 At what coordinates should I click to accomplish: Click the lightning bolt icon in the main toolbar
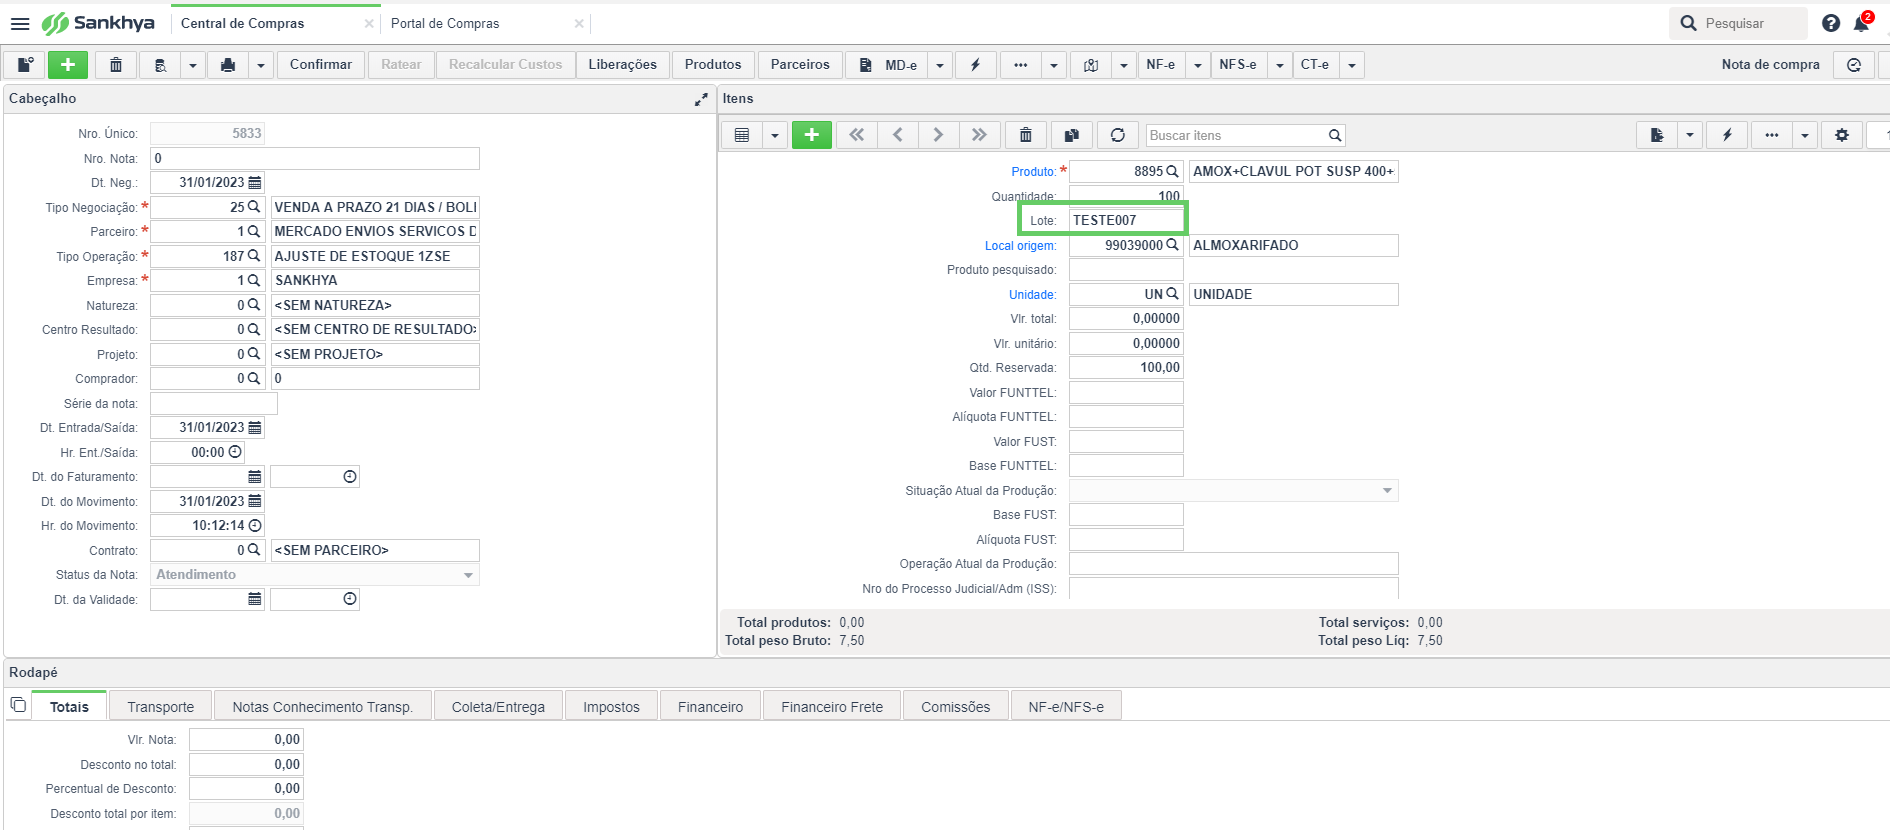[x=975, y=64]
